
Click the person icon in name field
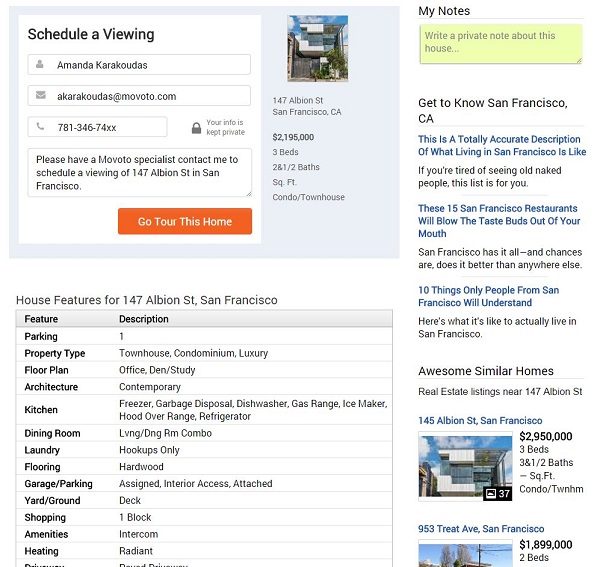[39, 64]
